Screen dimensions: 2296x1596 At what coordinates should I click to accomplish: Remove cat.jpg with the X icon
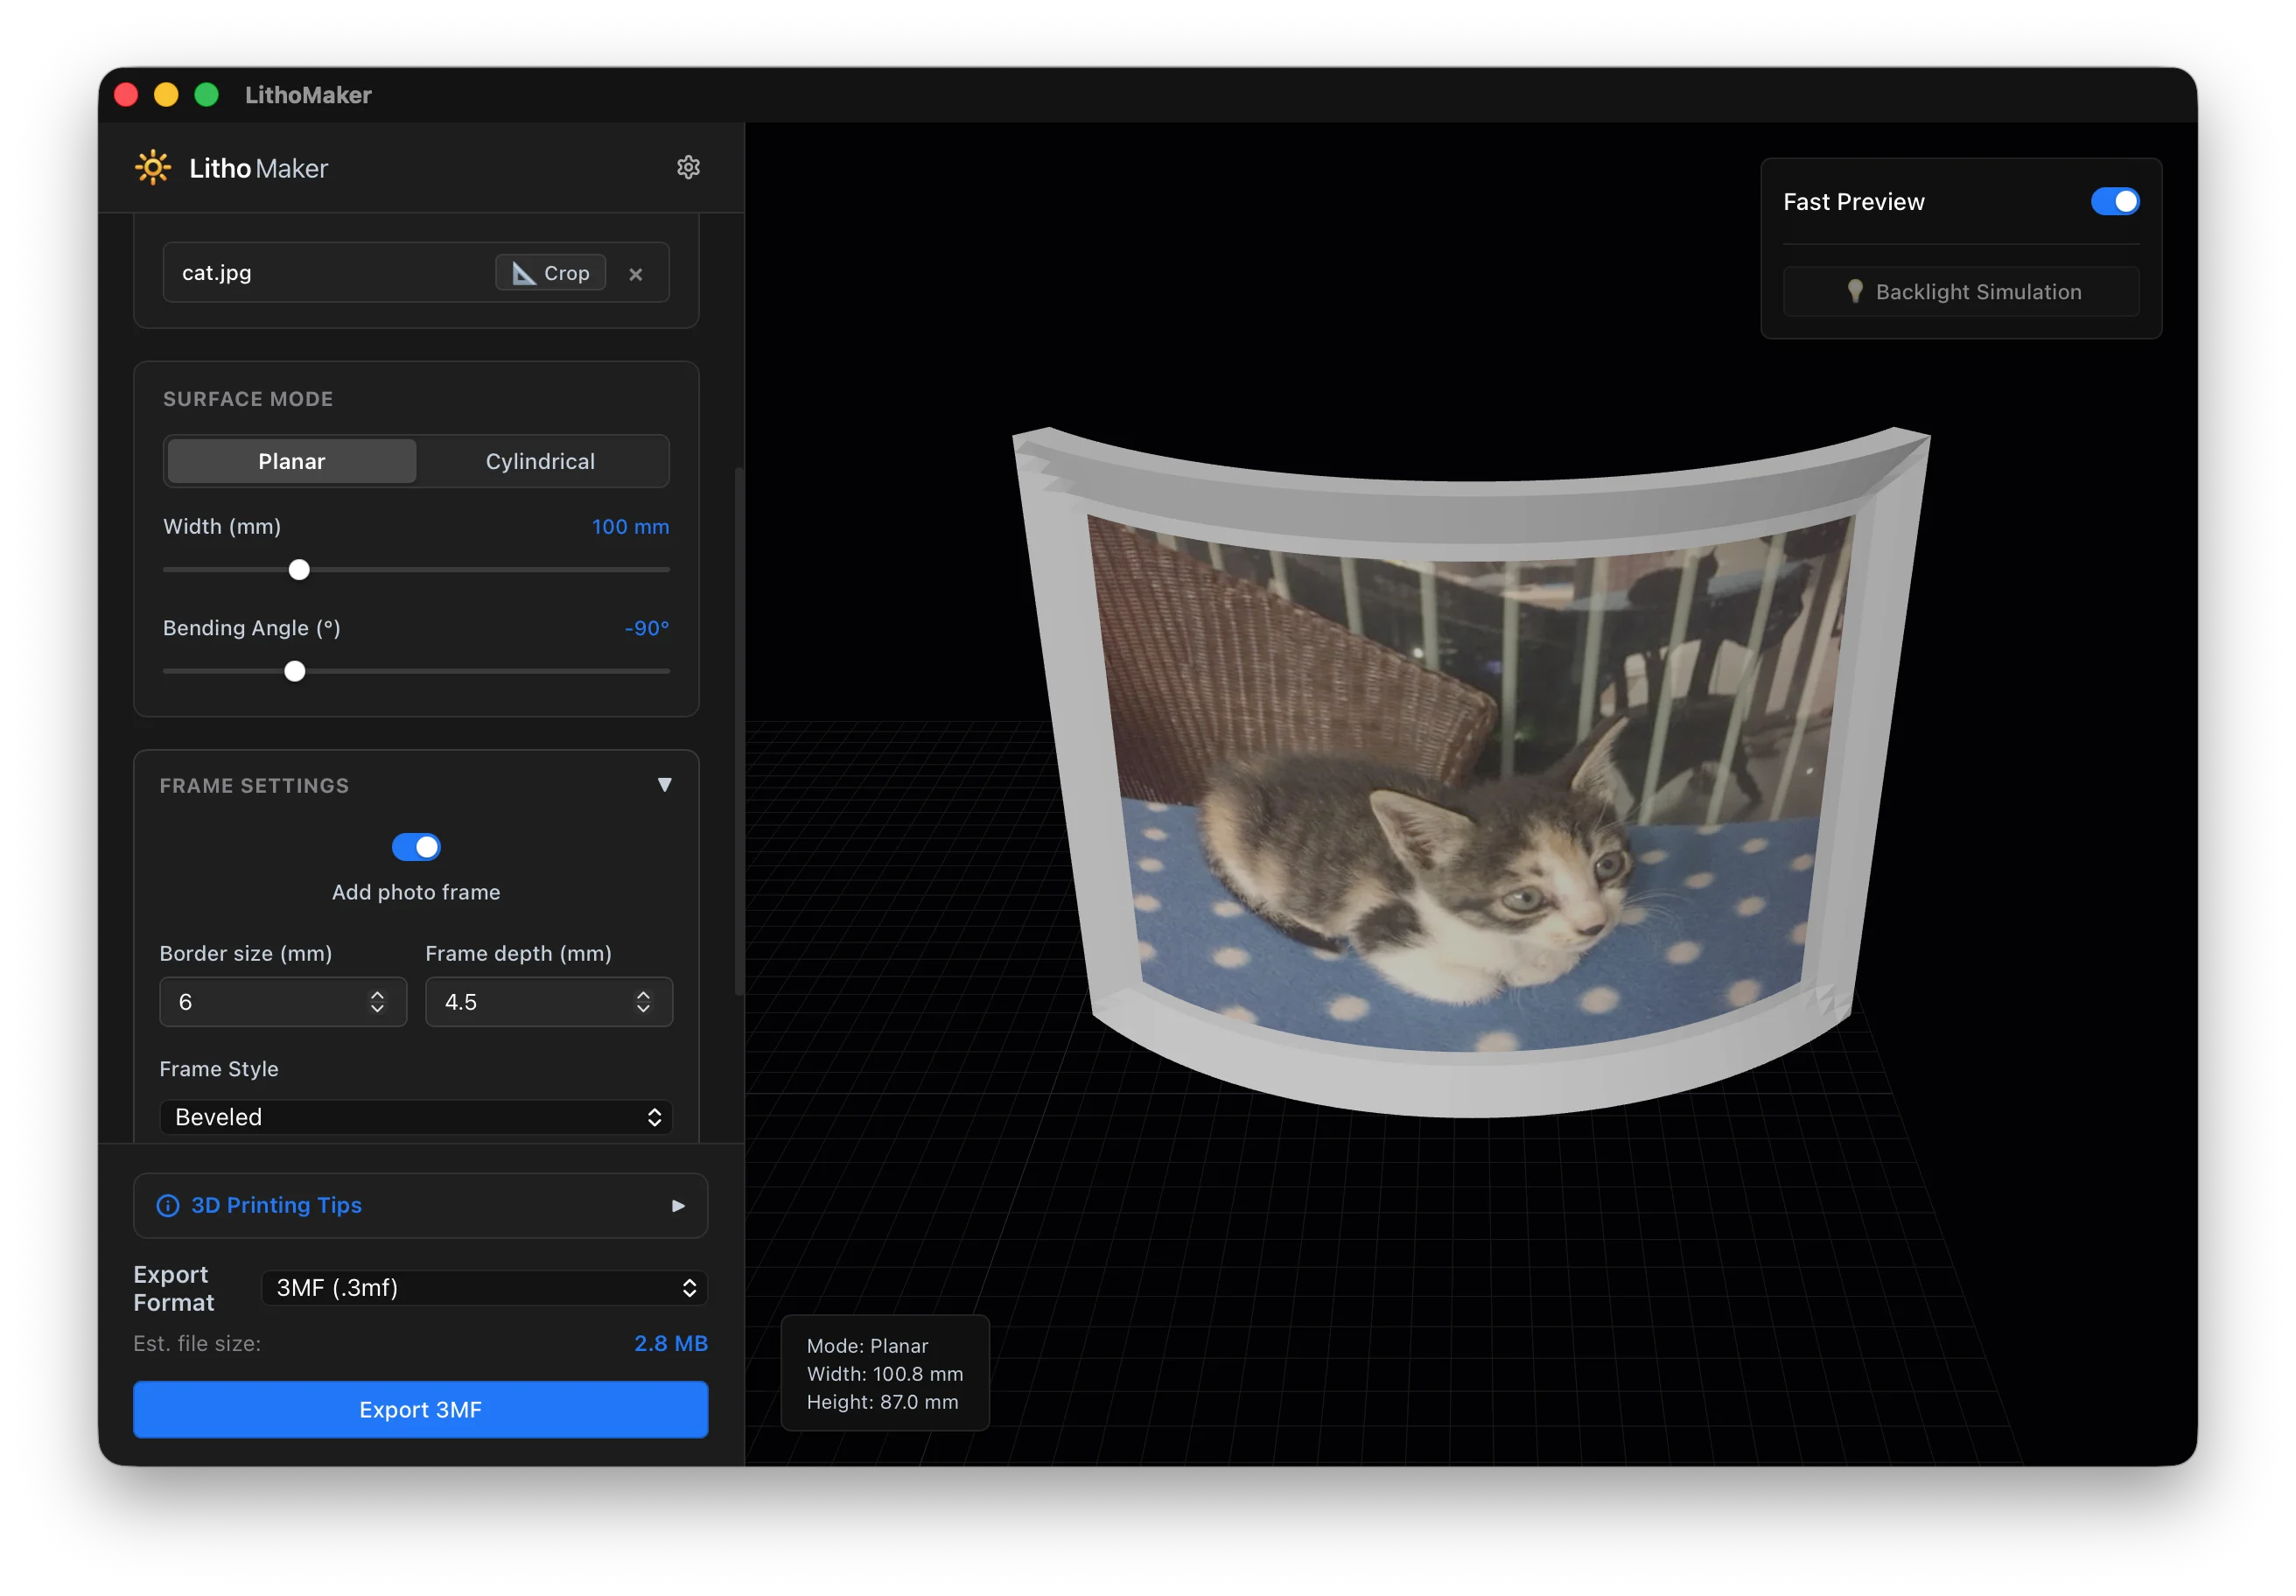point(636,274)
